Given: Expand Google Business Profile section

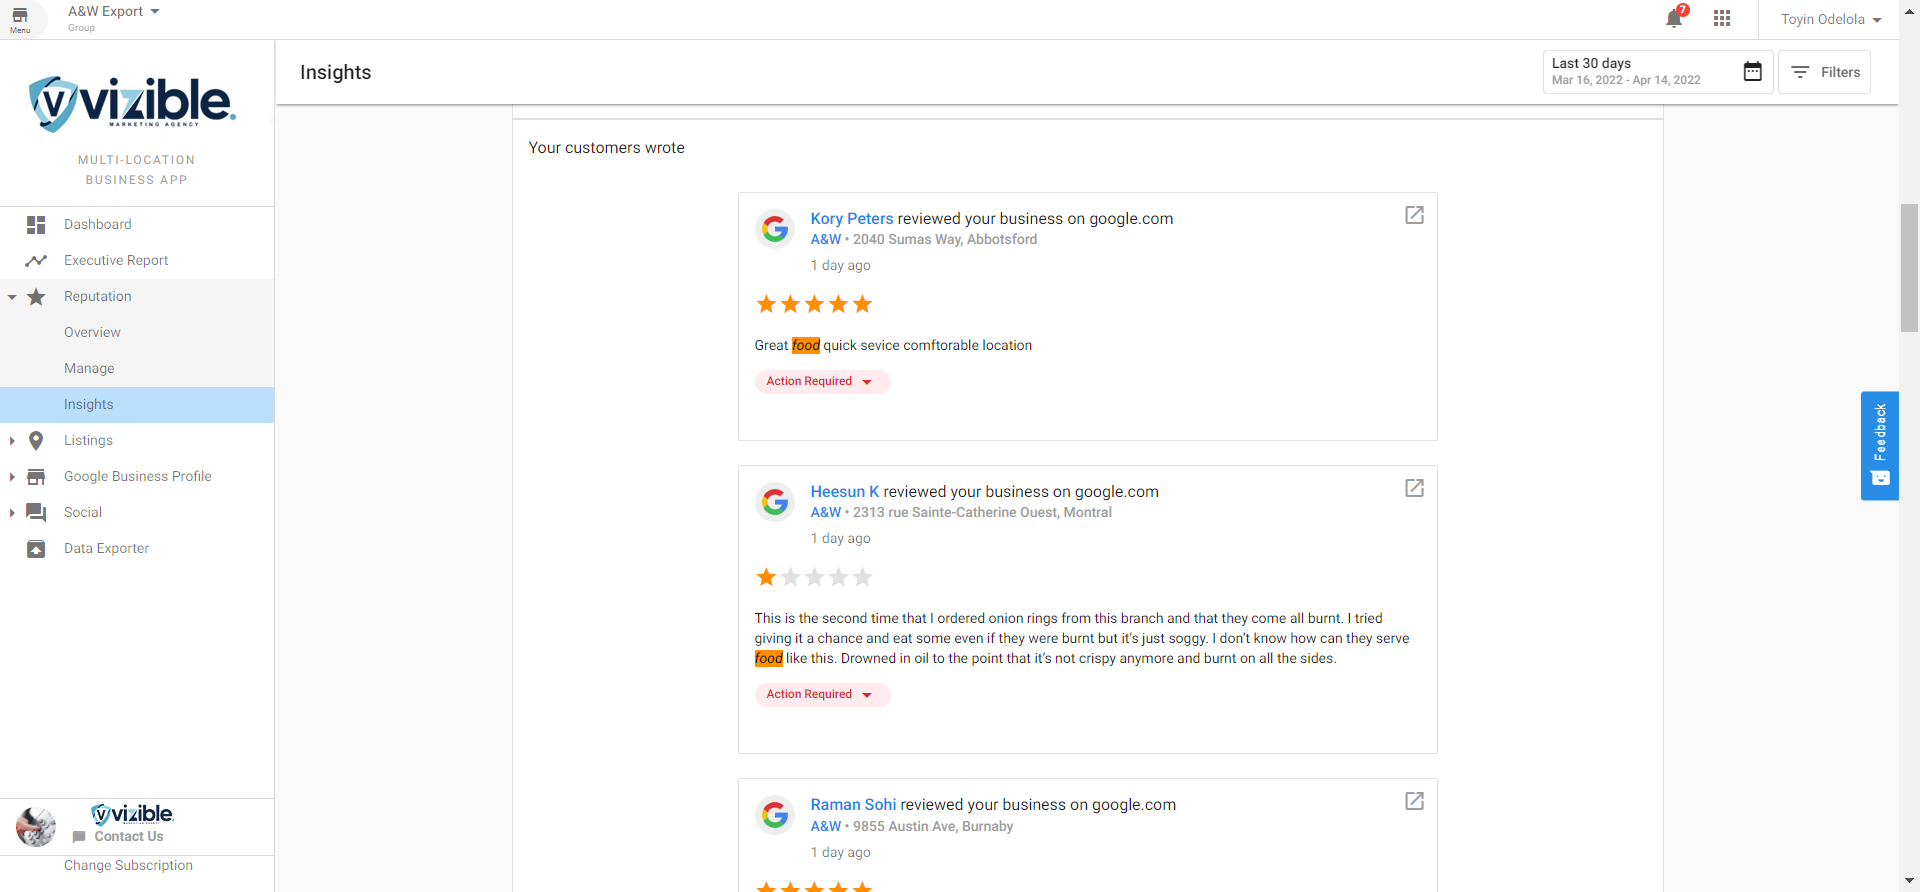Looking at the screenshot, I should point(137,476).
